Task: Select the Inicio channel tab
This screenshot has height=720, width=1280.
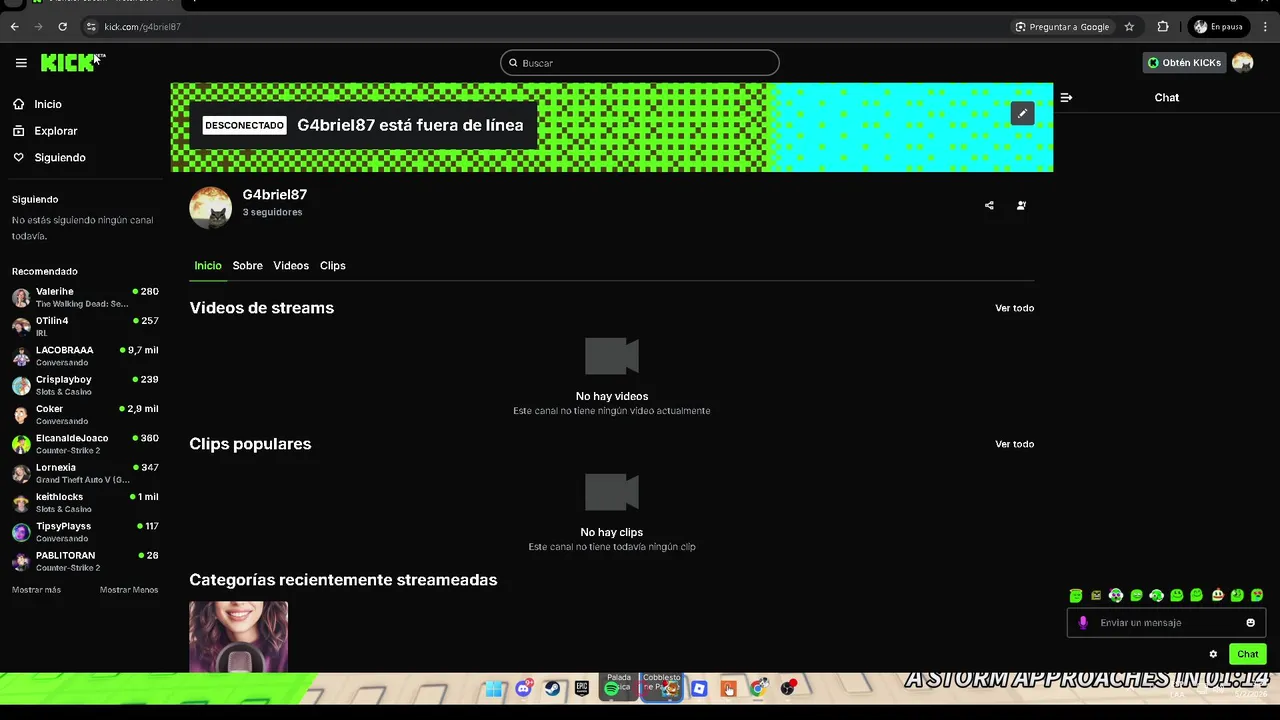Action: [x=208, y=265]
